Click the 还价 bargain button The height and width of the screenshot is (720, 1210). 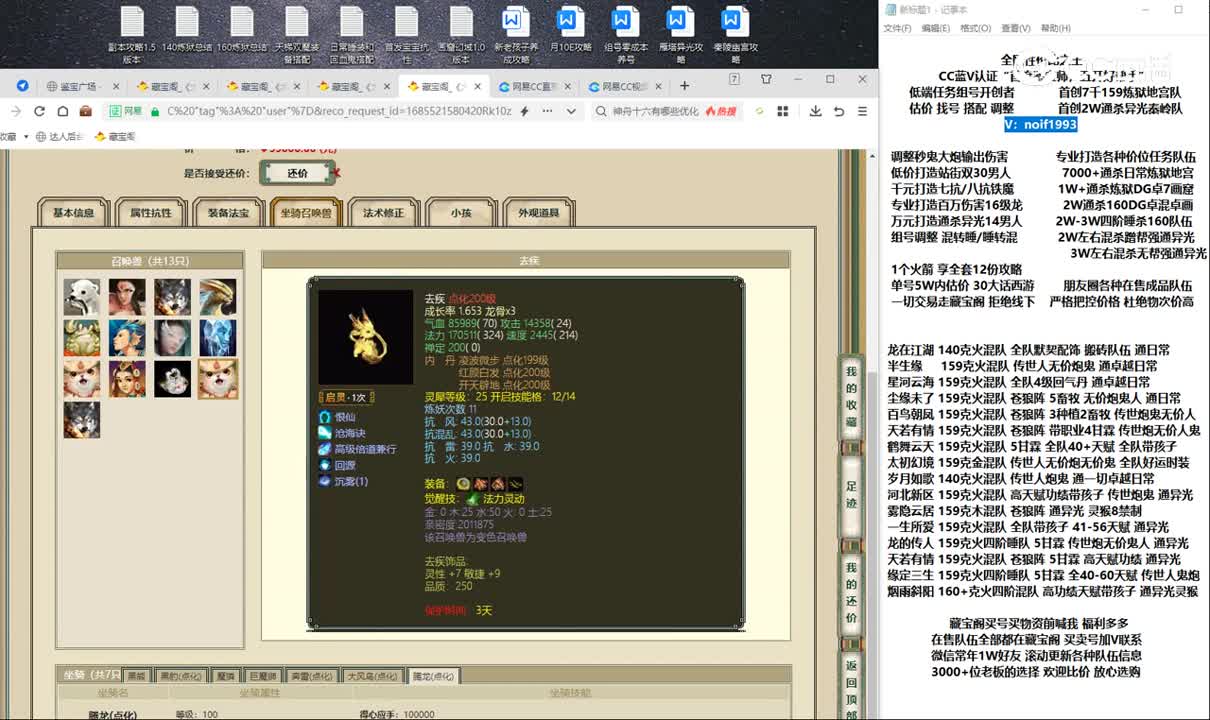[298, 173]
